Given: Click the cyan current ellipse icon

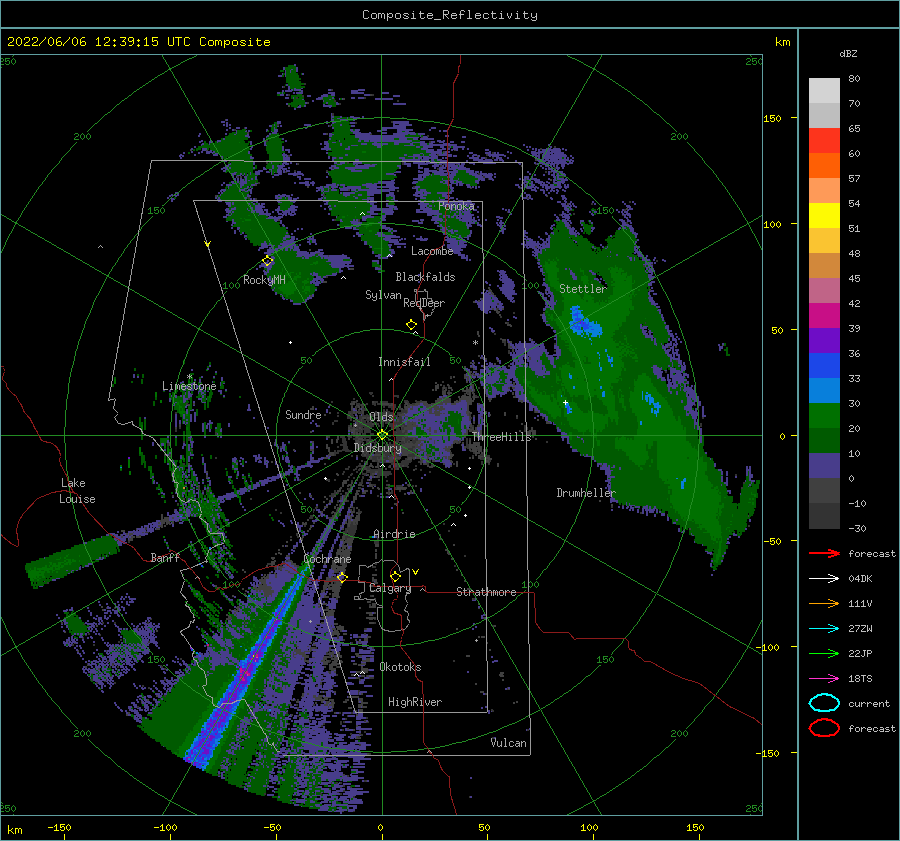Looking at the screenshot, I should point(824,703).
